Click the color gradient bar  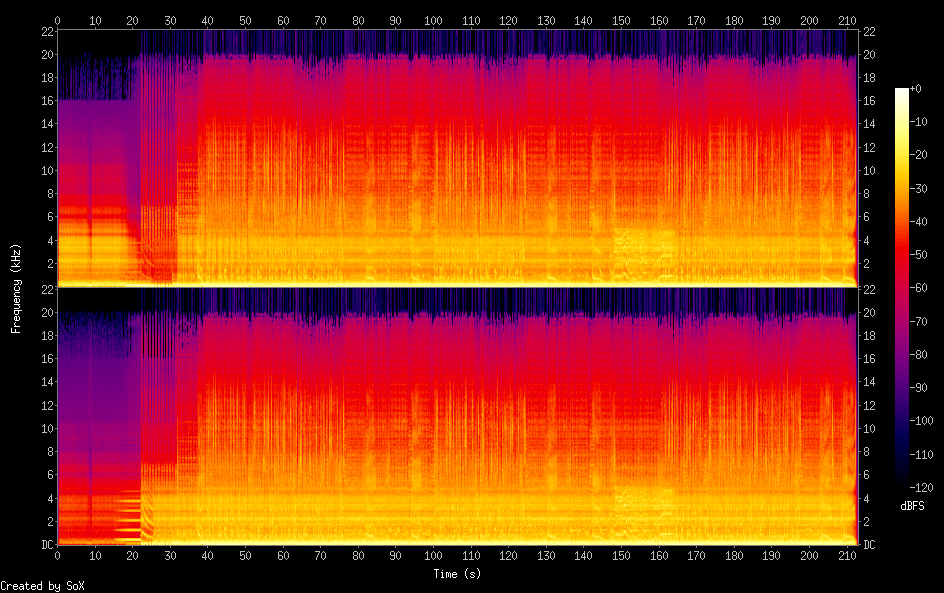902,289
